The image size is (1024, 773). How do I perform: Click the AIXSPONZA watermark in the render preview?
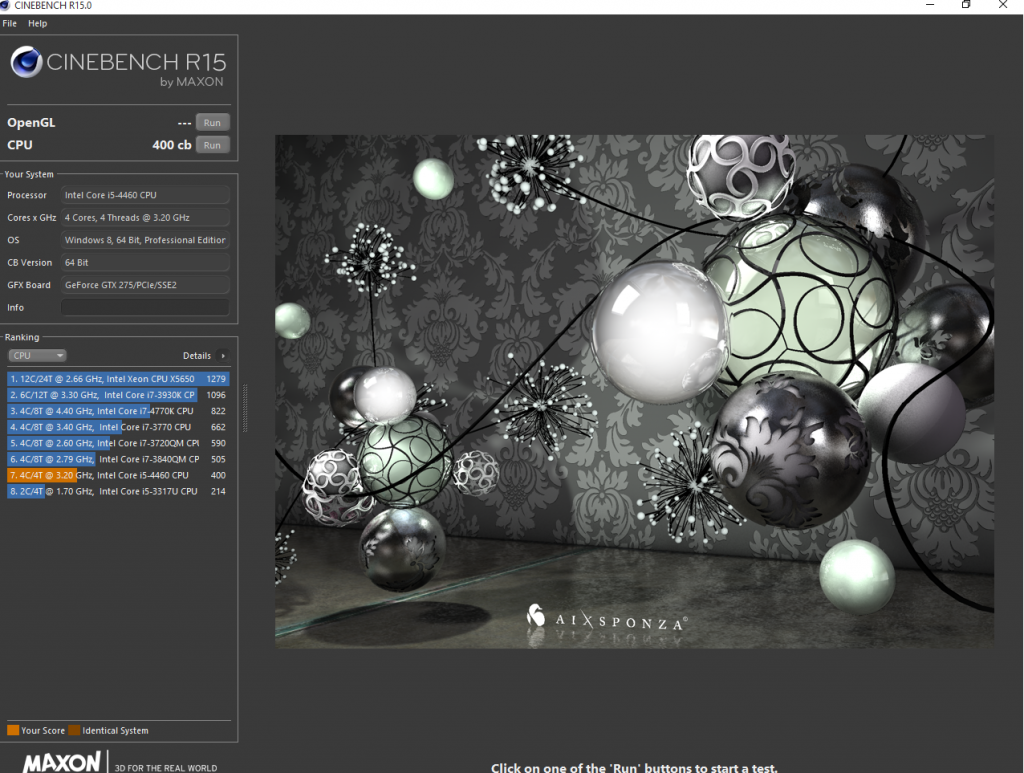coord(606,620)
